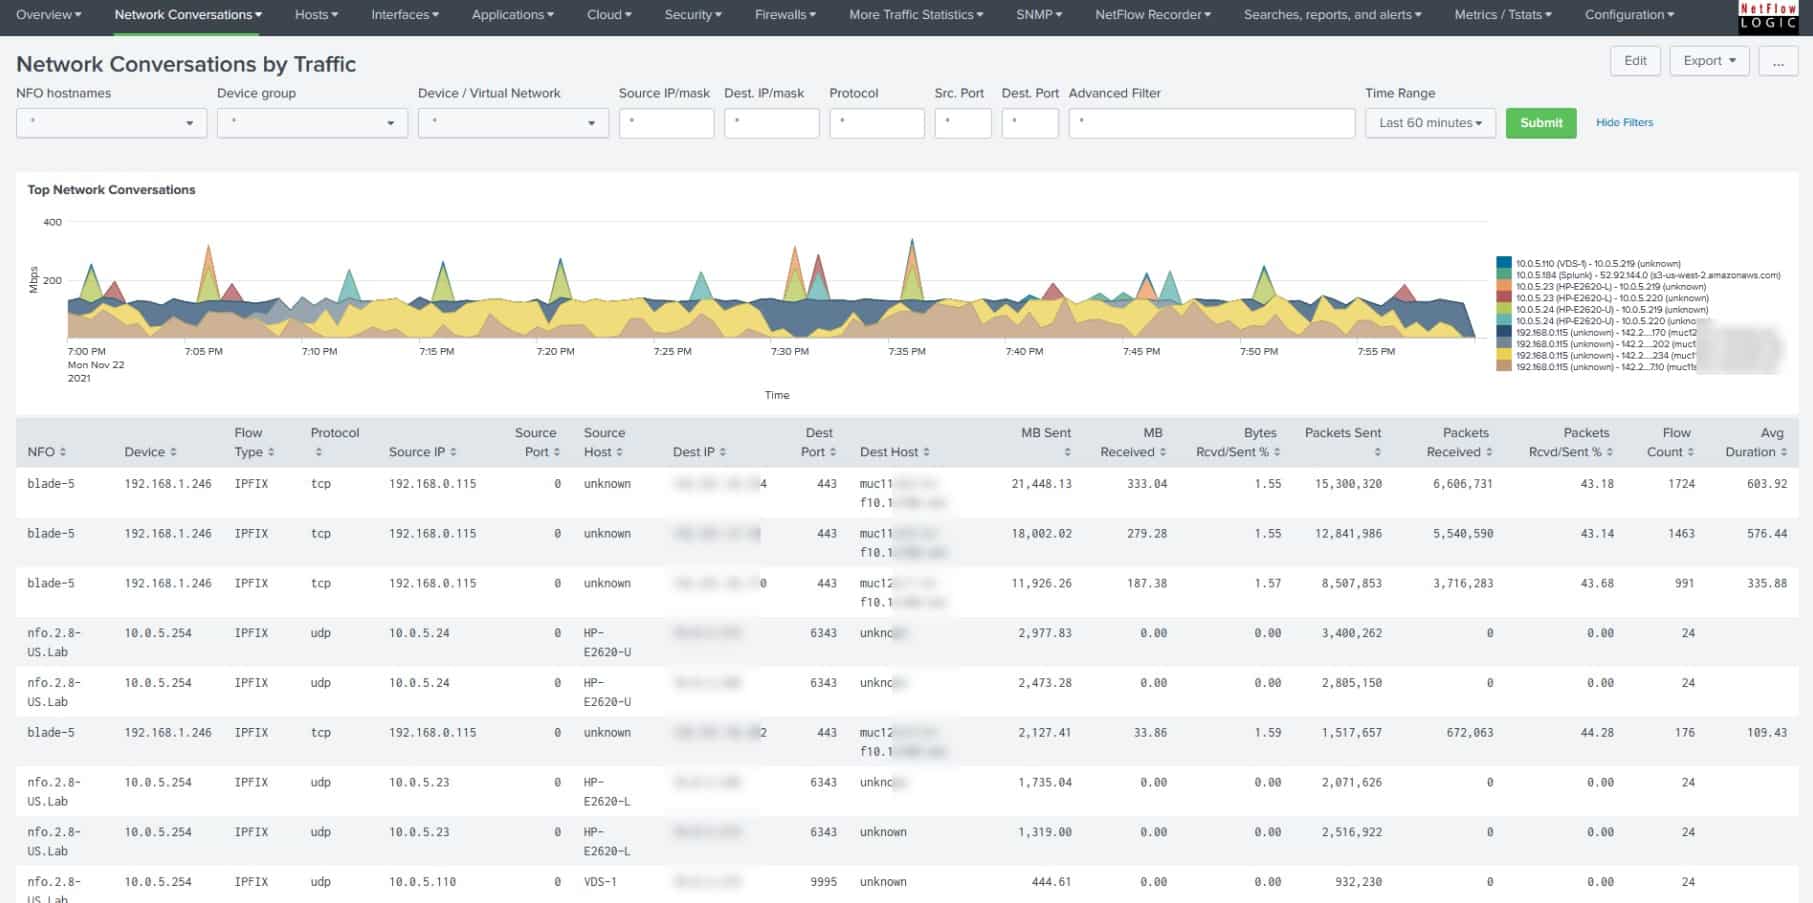1813x903 pixels.
Task: Open the Configuration menu
Action: 1630,15
